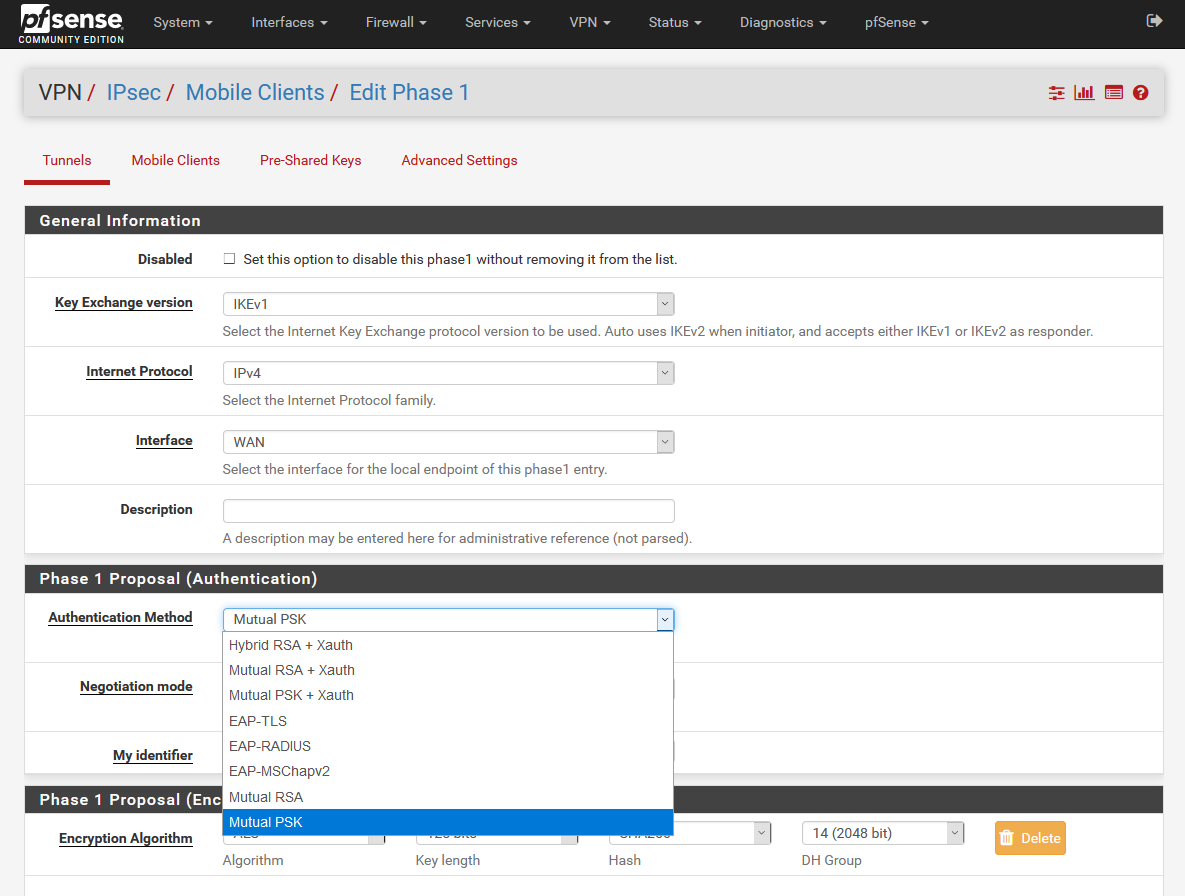Click the Key Exchange version label
The image size is (1185, 896).
coord(123,302)
